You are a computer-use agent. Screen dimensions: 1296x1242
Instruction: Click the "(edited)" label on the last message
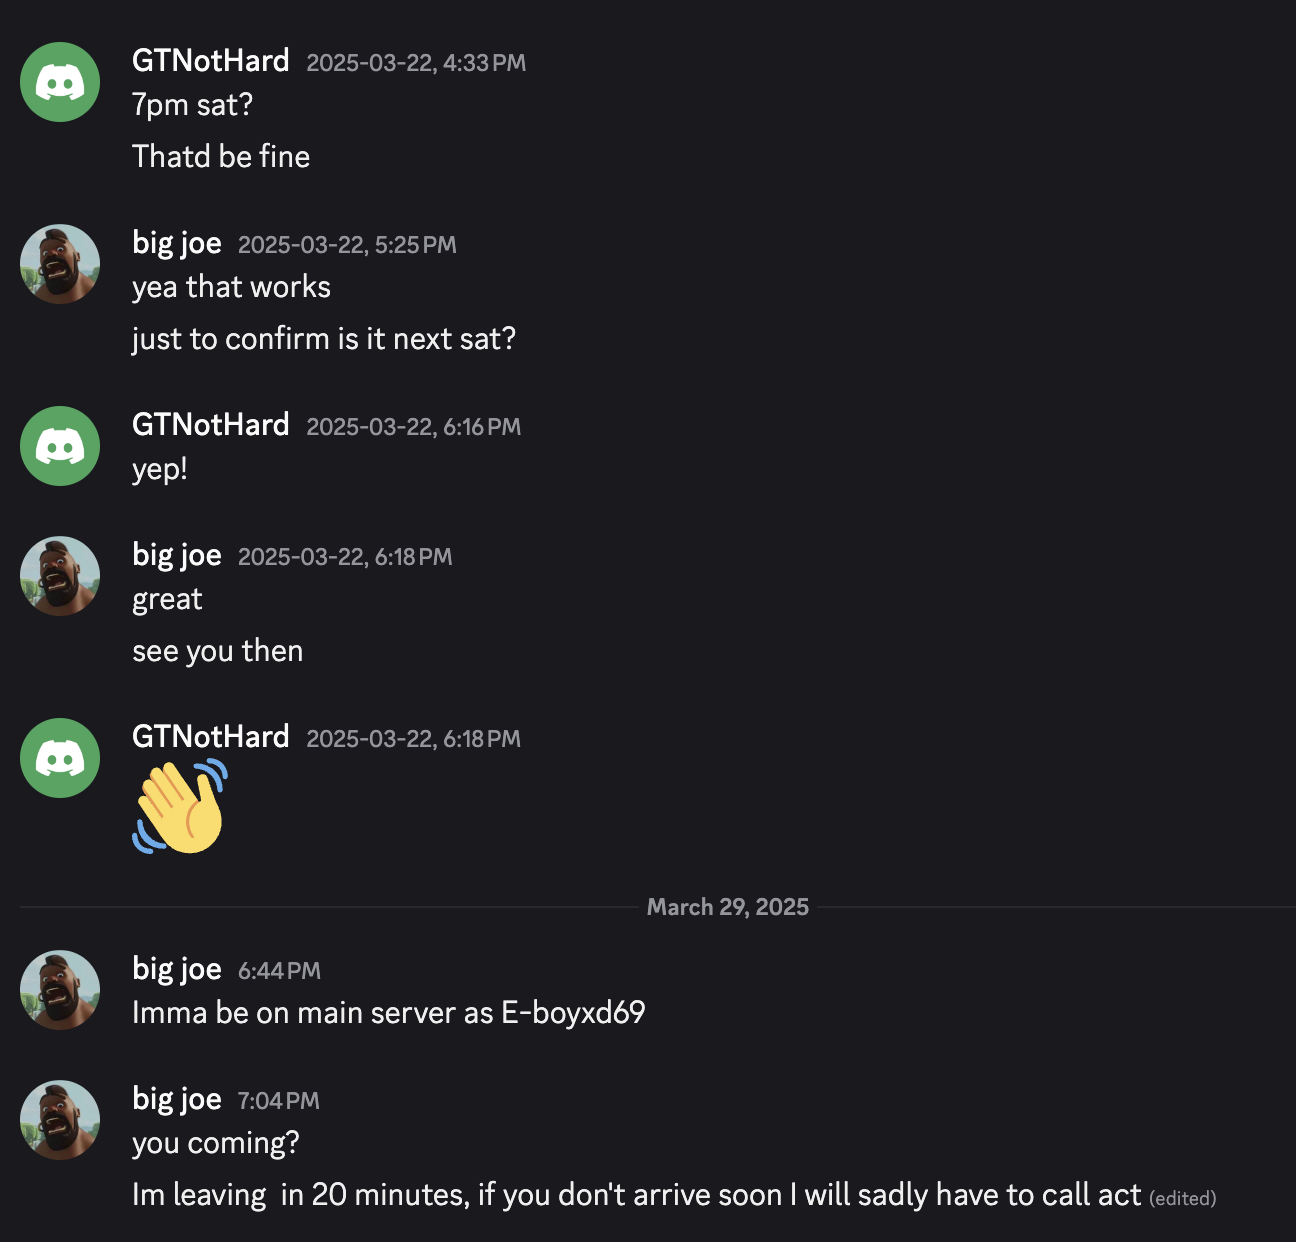1182,1198
